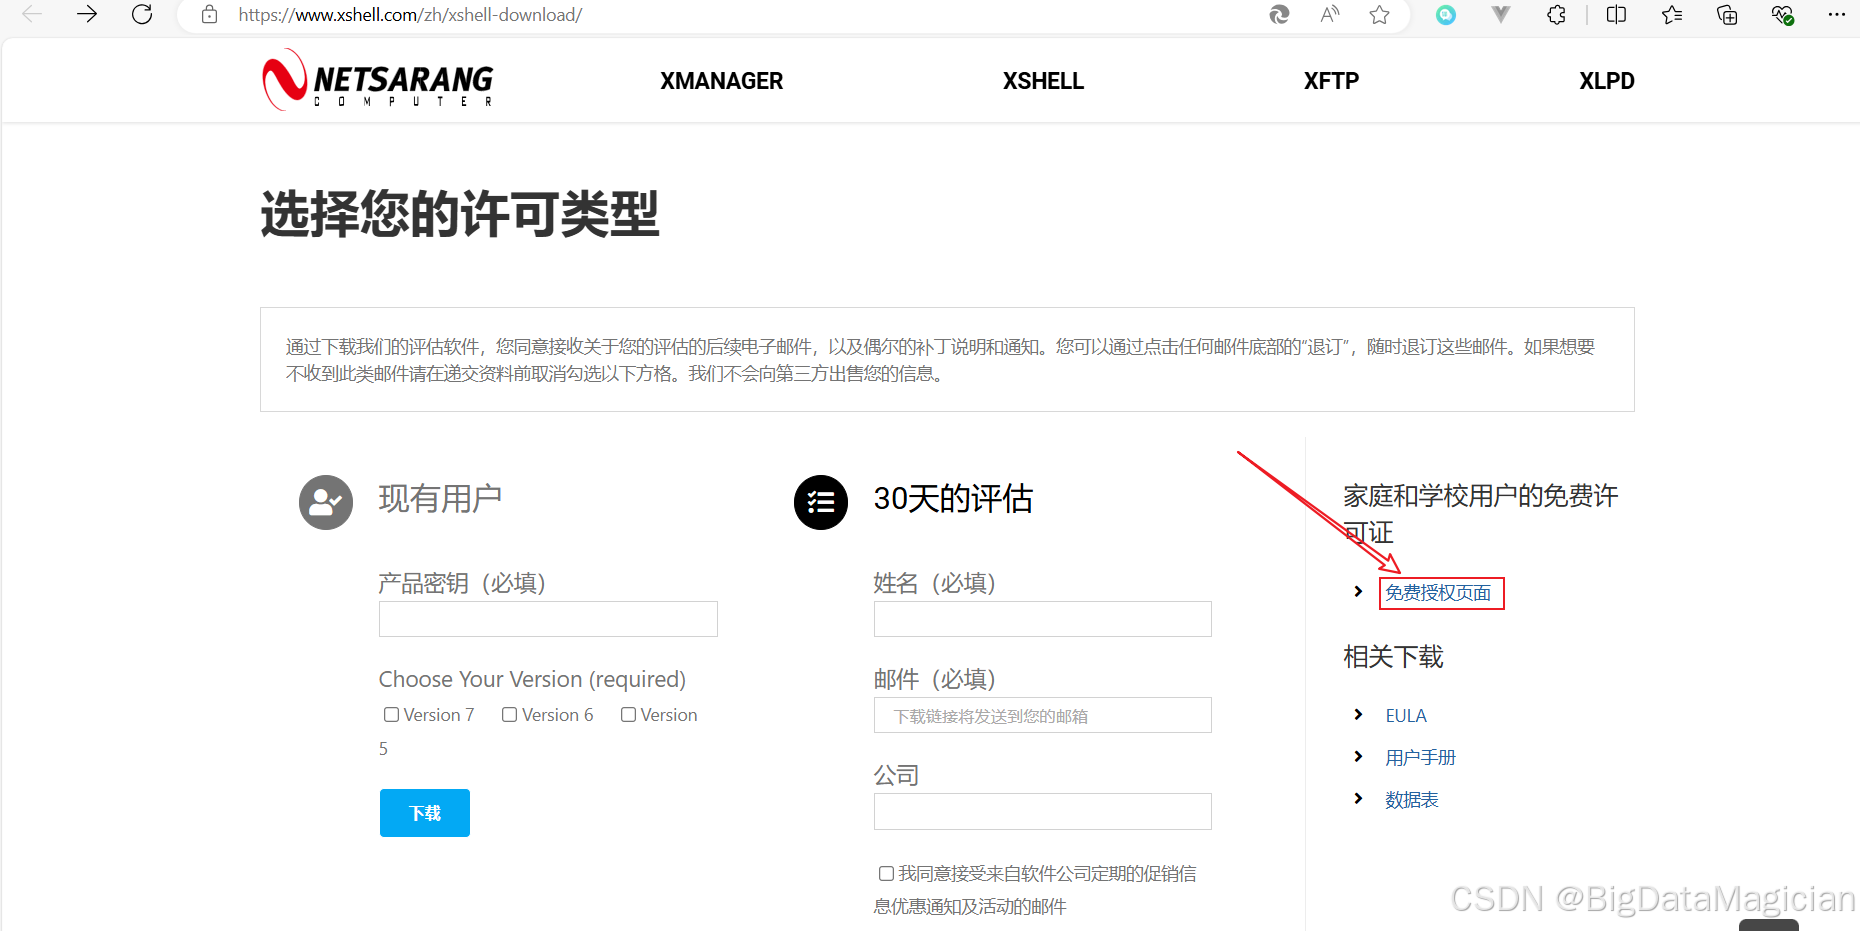
Task: Click the chevron beside EULA
Action: coord(1358,714)
